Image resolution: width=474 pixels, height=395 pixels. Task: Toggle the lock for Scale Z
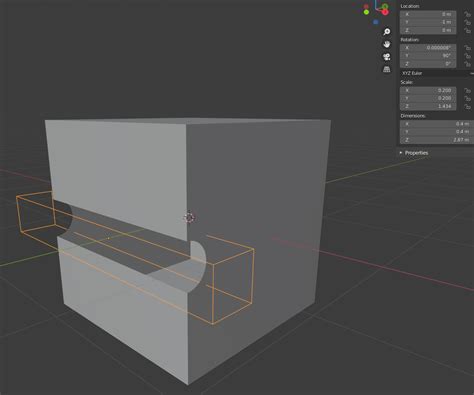467,106
